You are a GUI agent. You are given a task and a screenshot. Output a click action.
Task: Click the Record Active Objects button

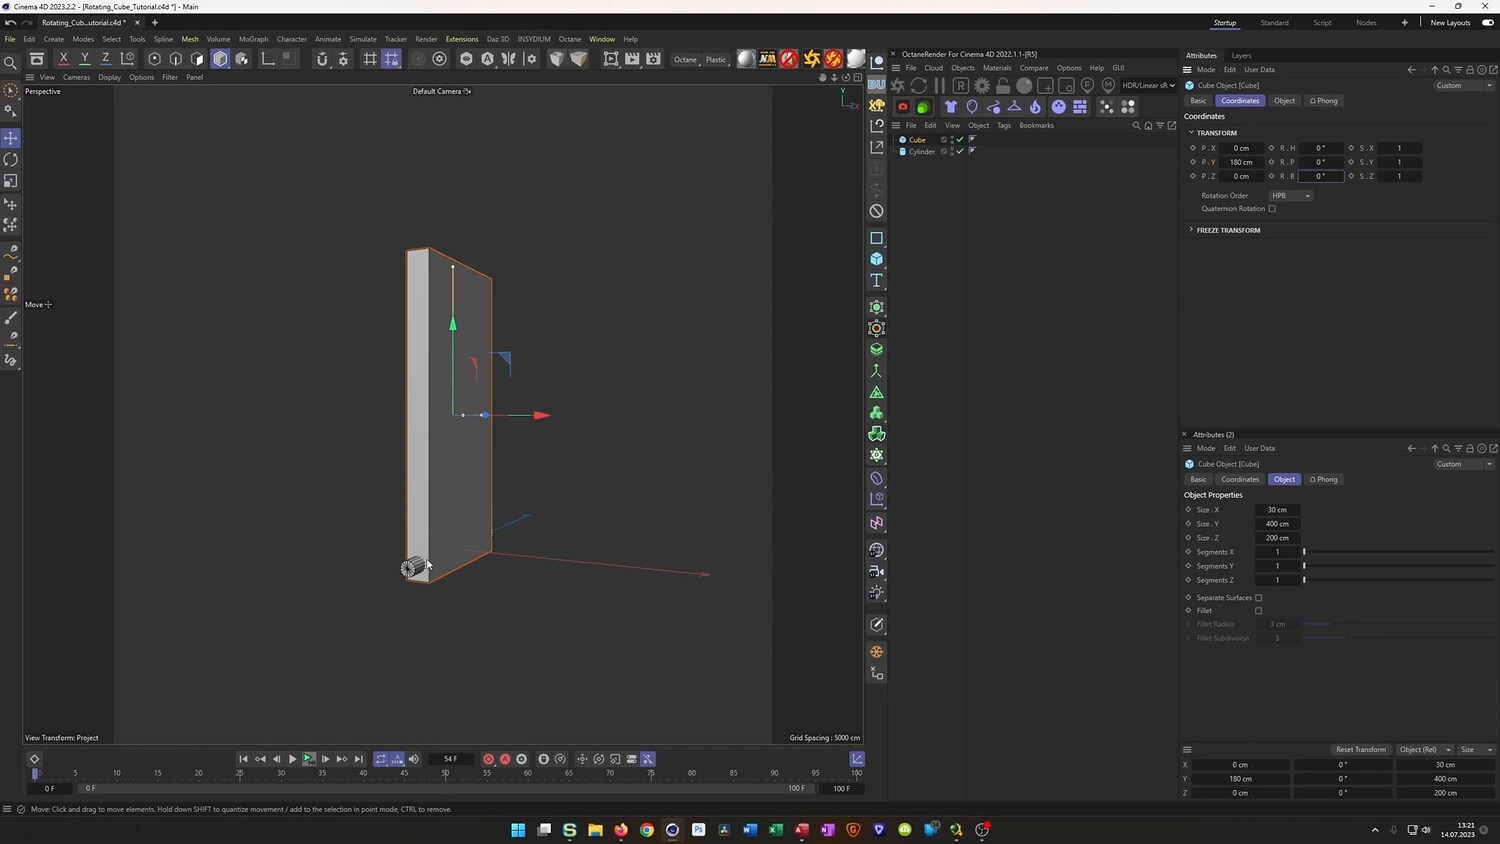pyautogui.click(x=489, y=759)
